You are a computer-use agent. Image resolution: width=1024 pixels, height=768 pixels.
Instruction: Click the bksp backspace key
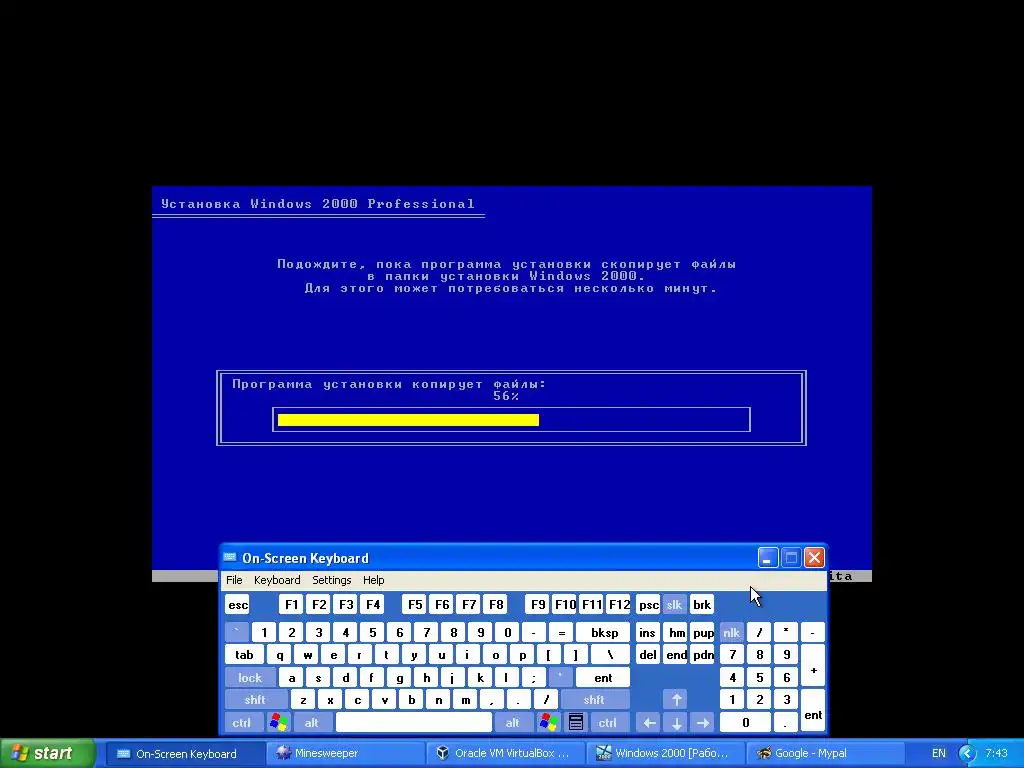pos(605,632)
